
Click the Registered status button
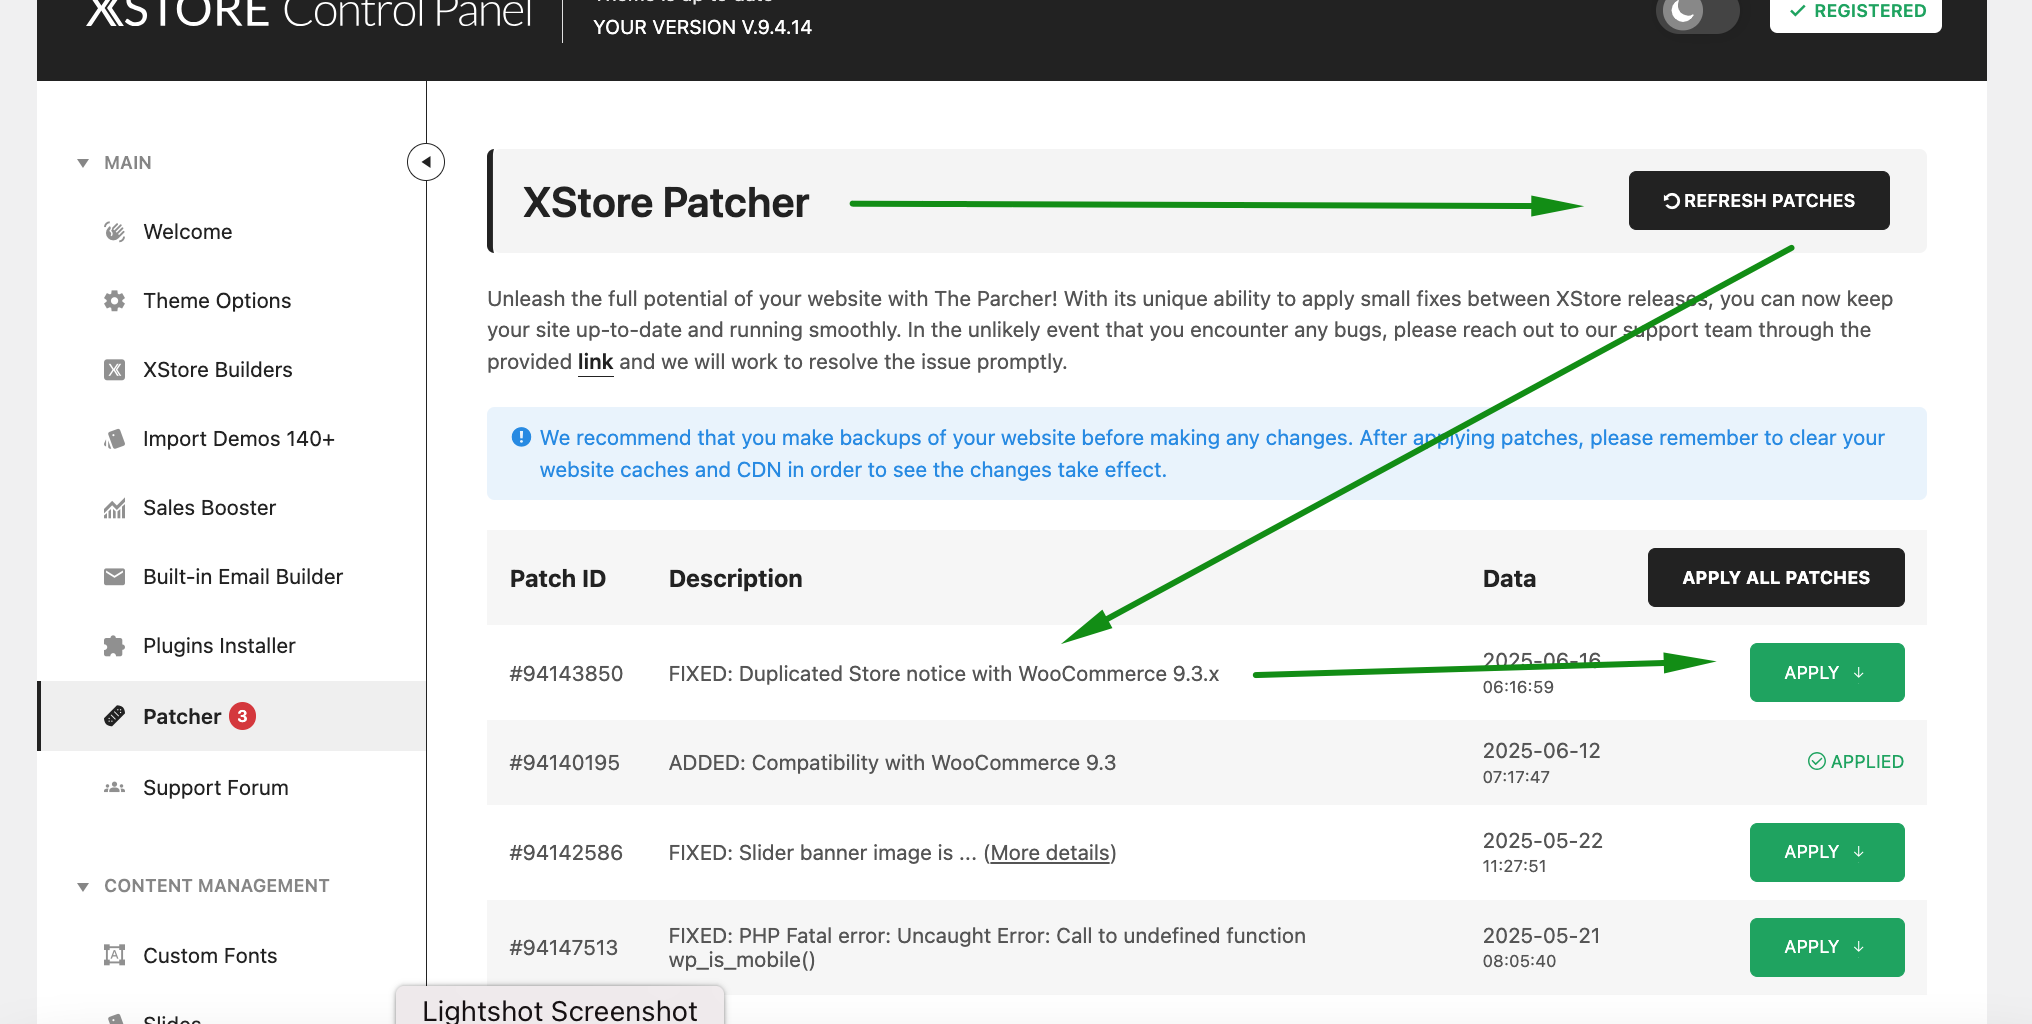[x=1856, y=13]
